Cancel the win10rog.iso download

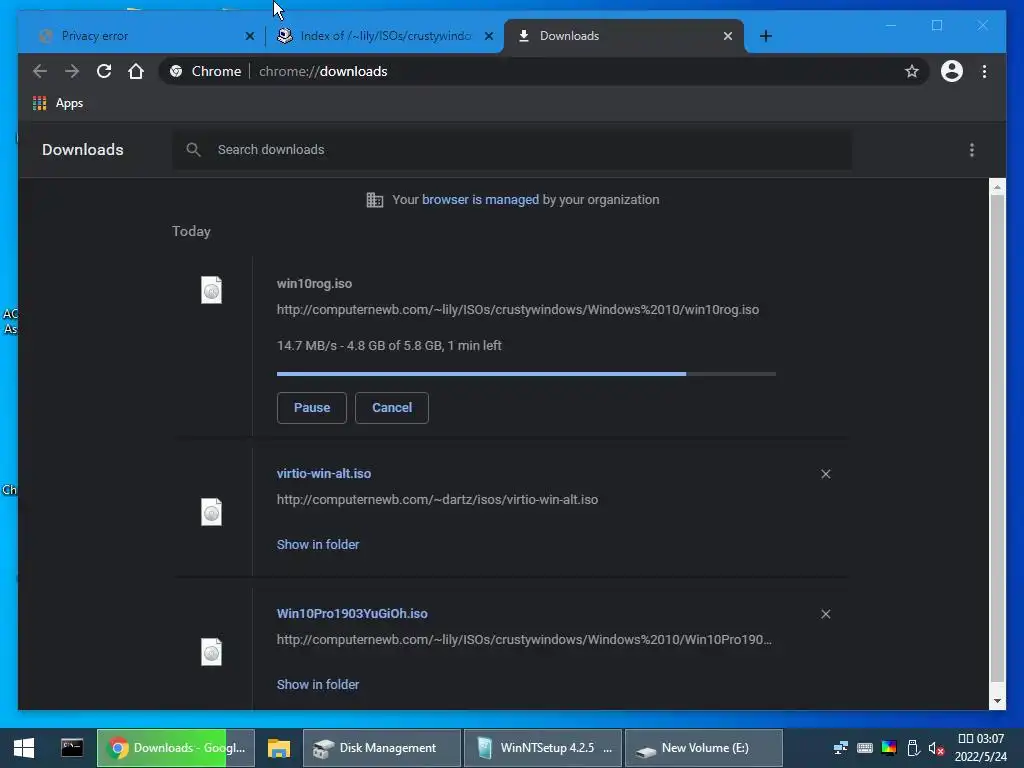392,408
